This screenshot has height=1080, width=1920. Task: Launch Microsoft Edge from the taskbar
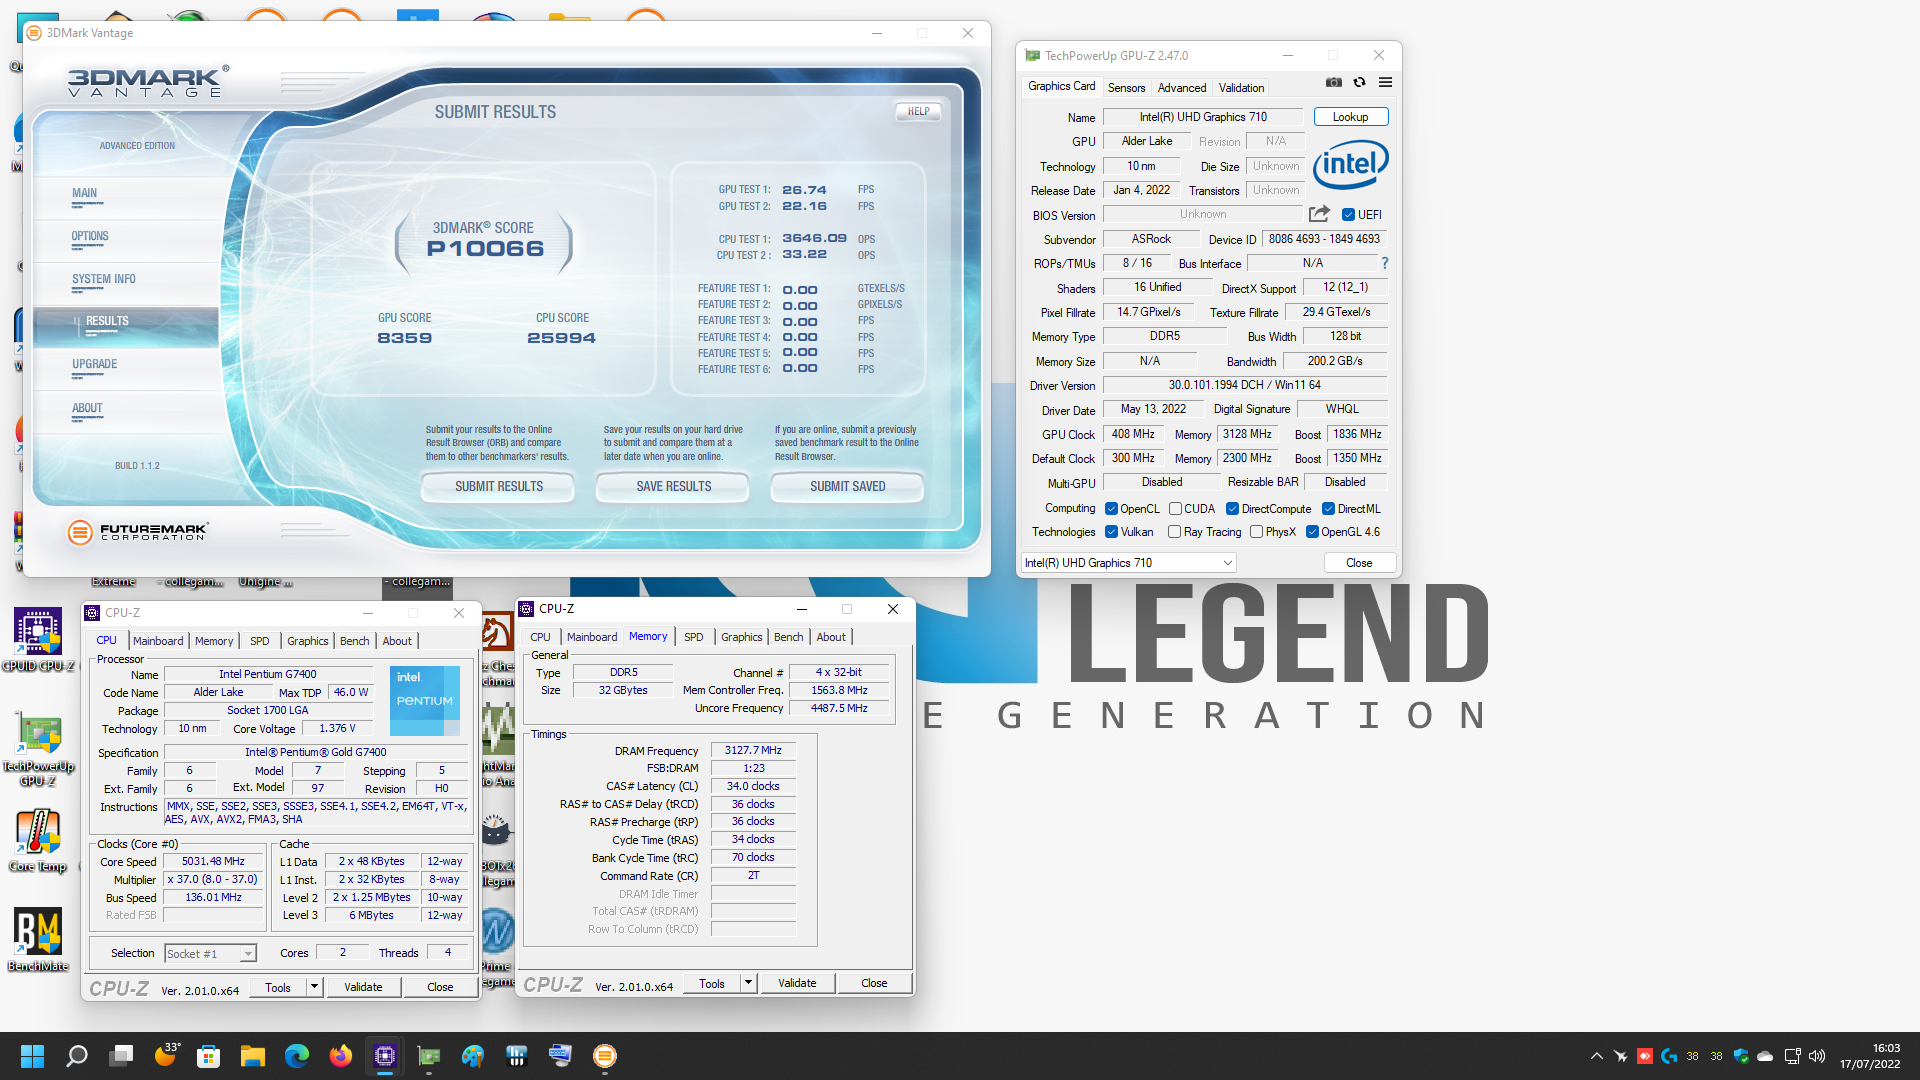tap(297, 1056)
